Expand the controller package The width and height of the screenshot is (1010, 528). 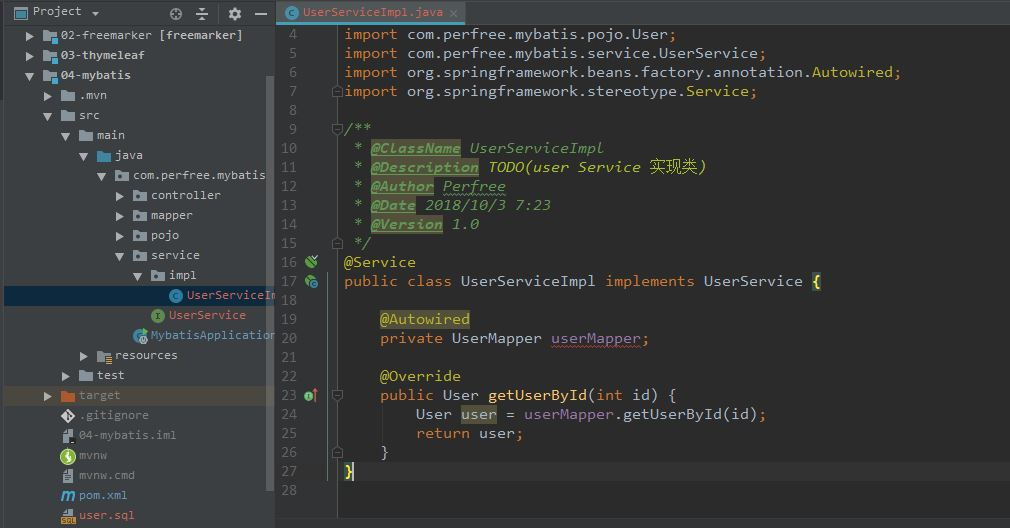click(x=119, y=196)
